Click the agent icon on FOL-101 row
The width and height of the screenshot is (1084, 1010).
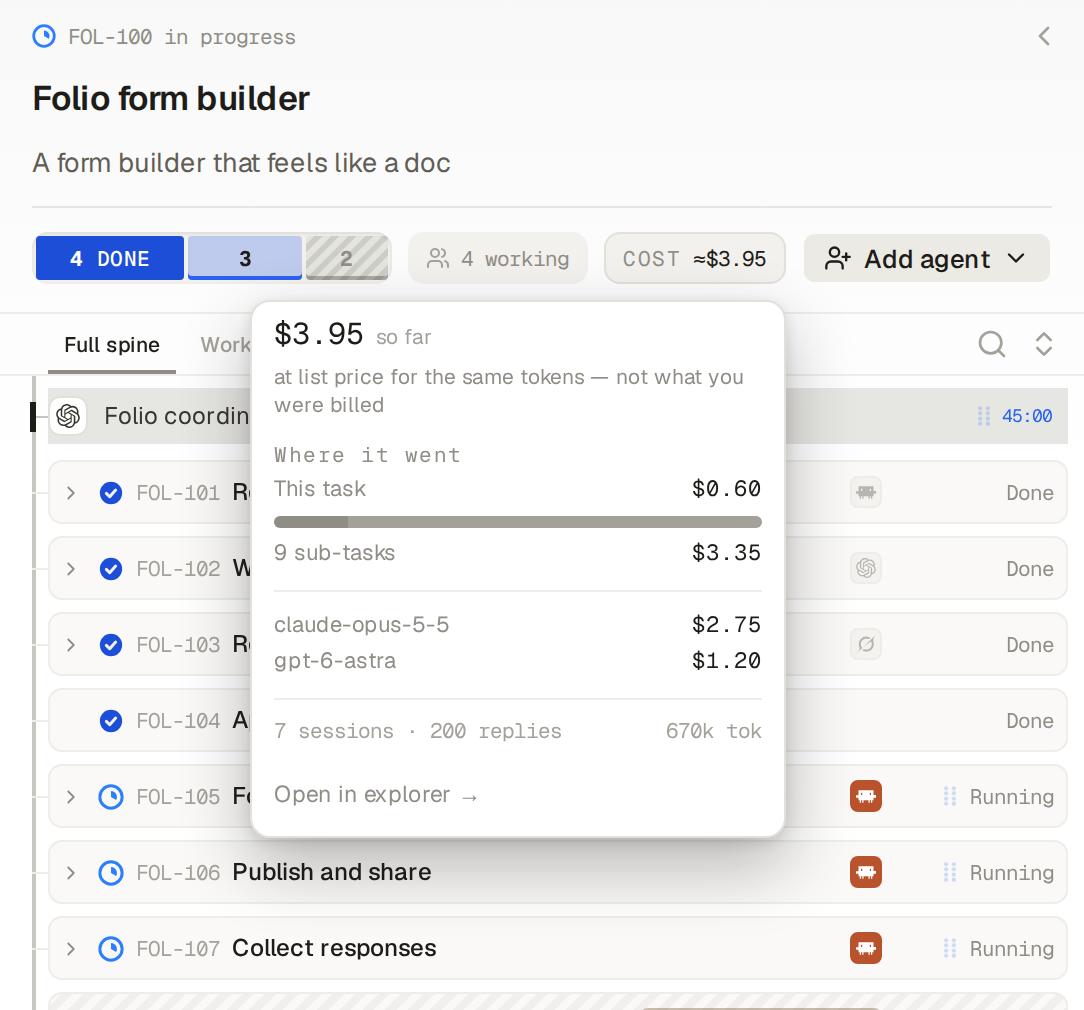866,493
